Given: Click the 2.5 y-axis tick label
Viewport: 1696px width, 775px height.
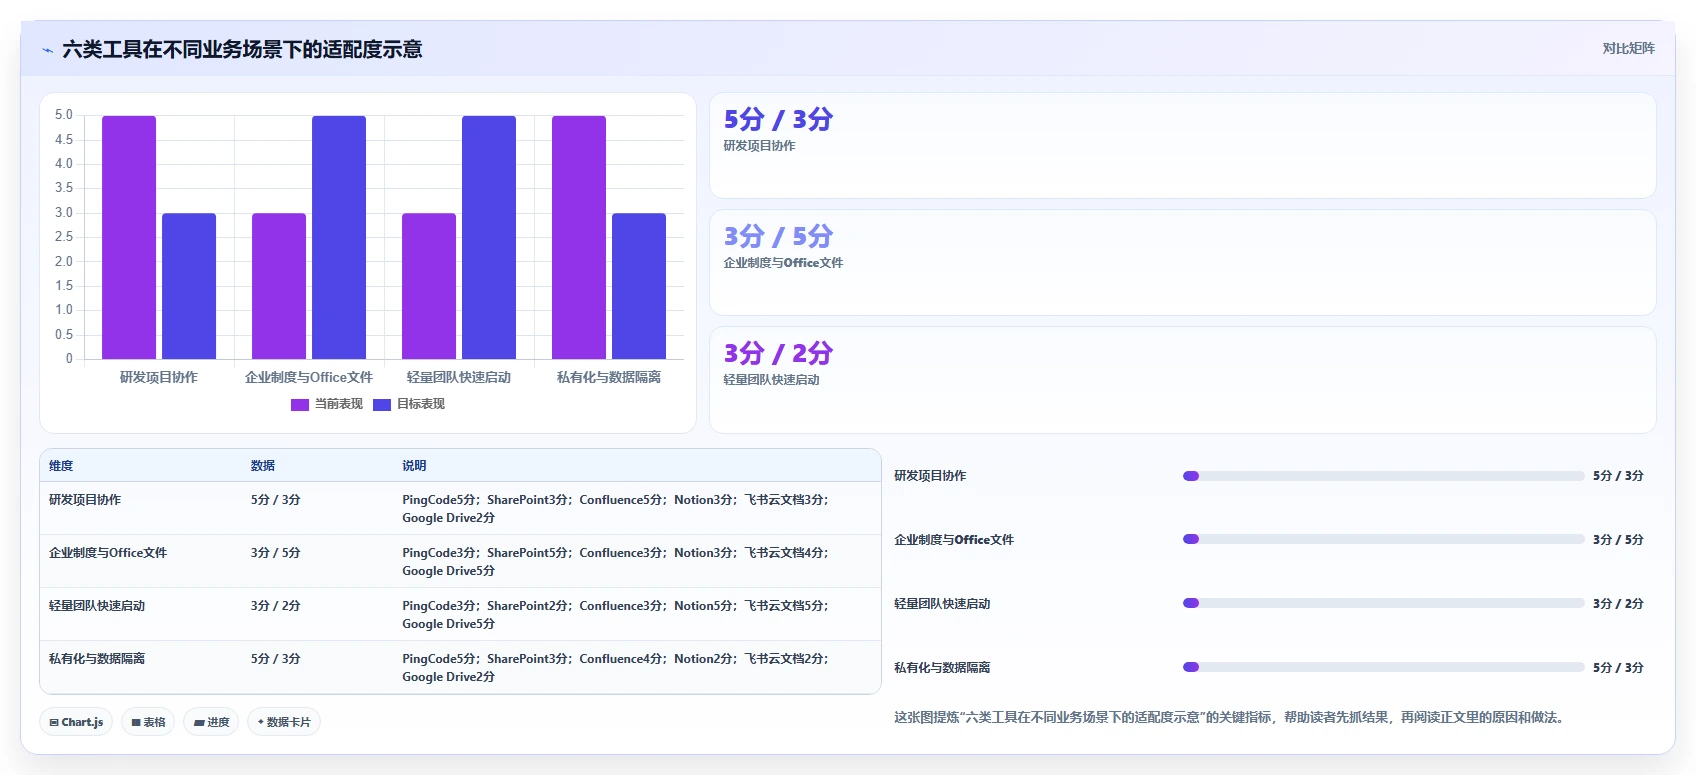Looking at the screenshot, I should [64, 237].
